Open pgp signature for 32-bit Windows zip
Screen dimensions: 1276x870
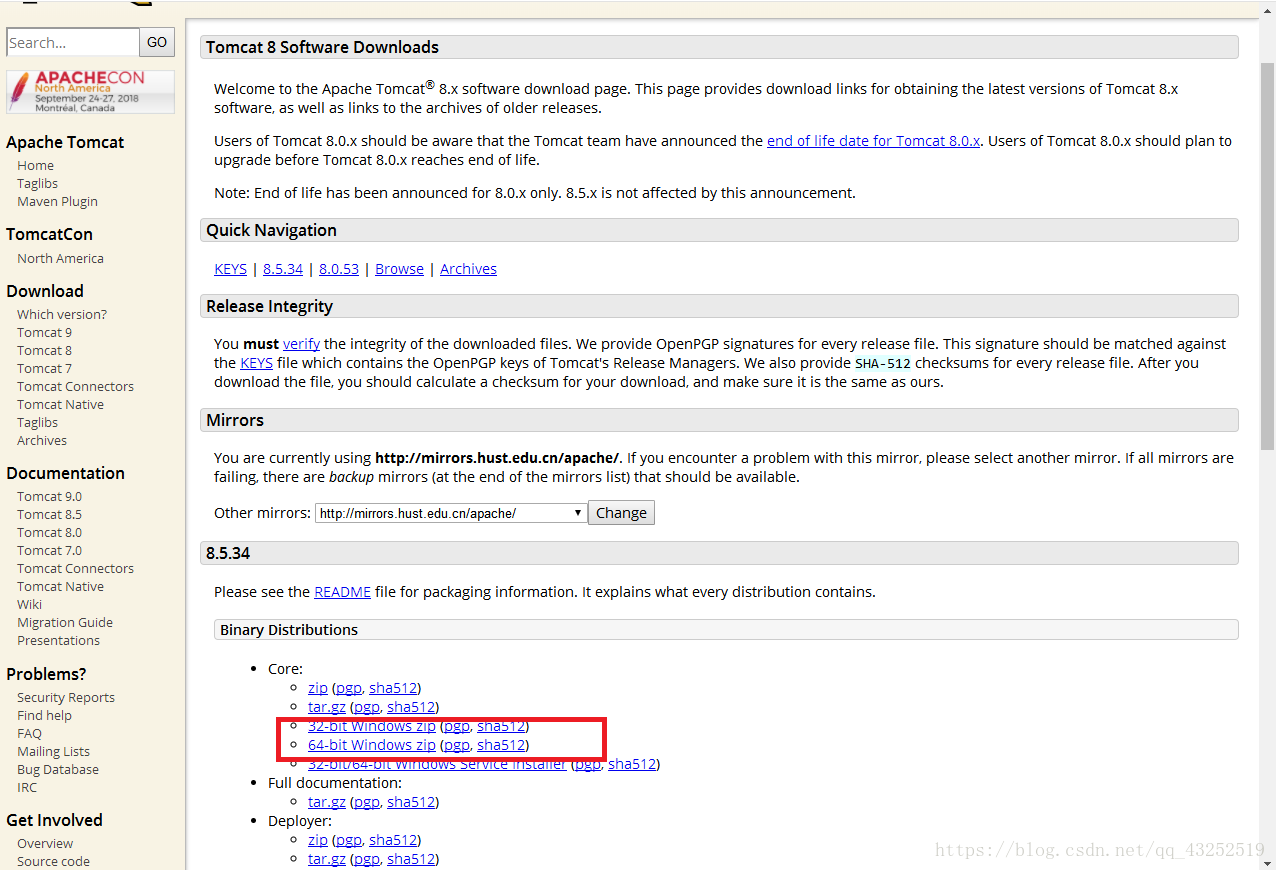coord(456,726)
